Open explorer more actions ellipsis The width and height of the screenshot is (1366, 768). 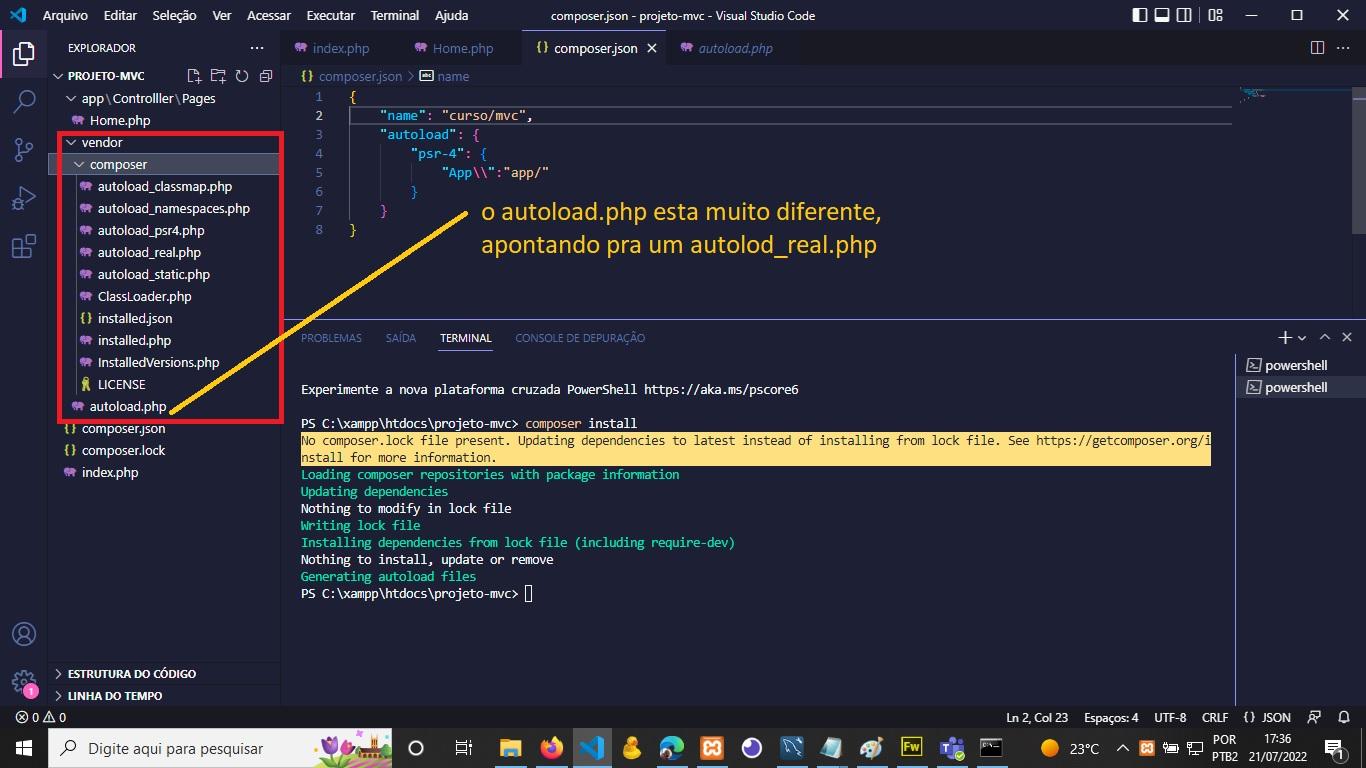point(257,48)
